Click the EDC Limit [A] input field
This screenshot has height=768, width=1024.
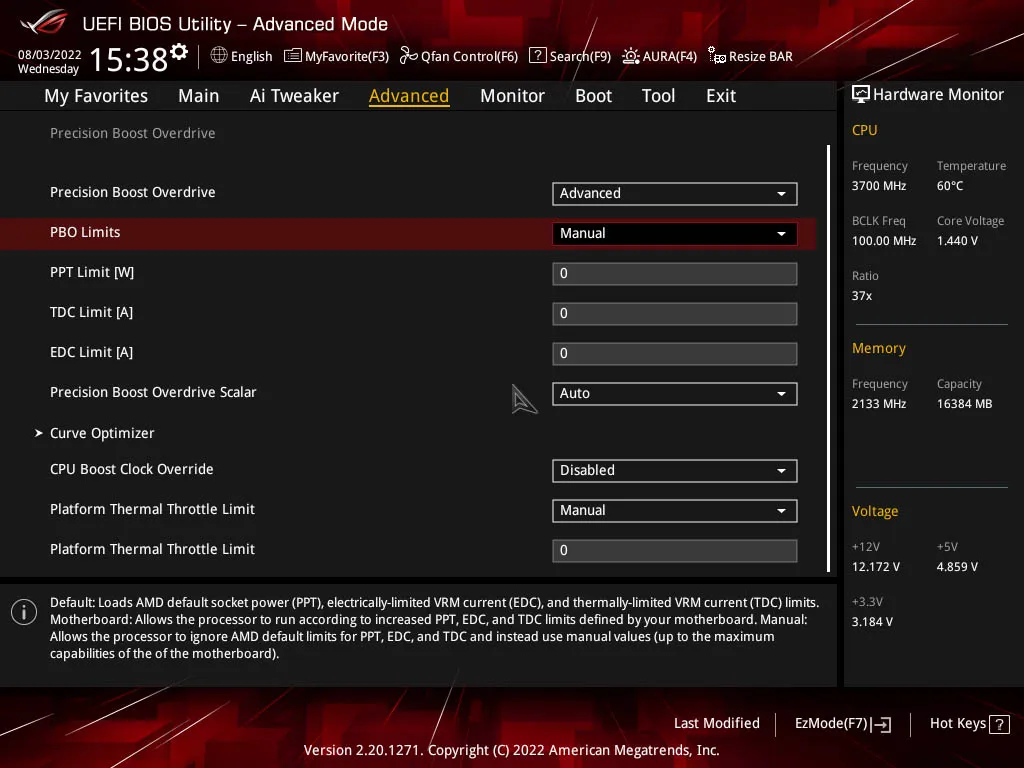[675, 353]
